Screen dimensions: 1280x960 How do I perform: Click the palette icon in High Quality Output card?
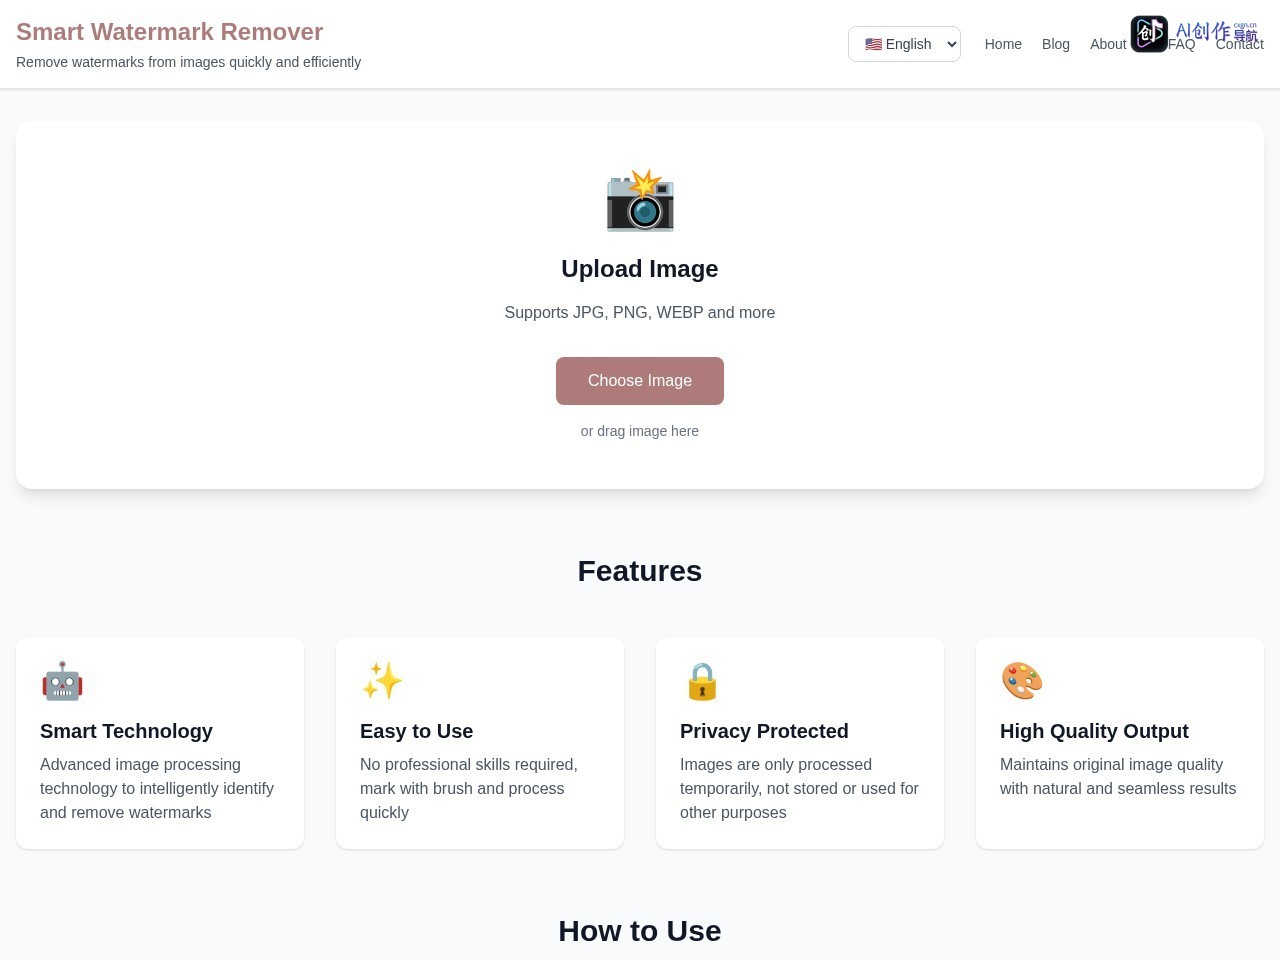click(x=1021, y=681)
